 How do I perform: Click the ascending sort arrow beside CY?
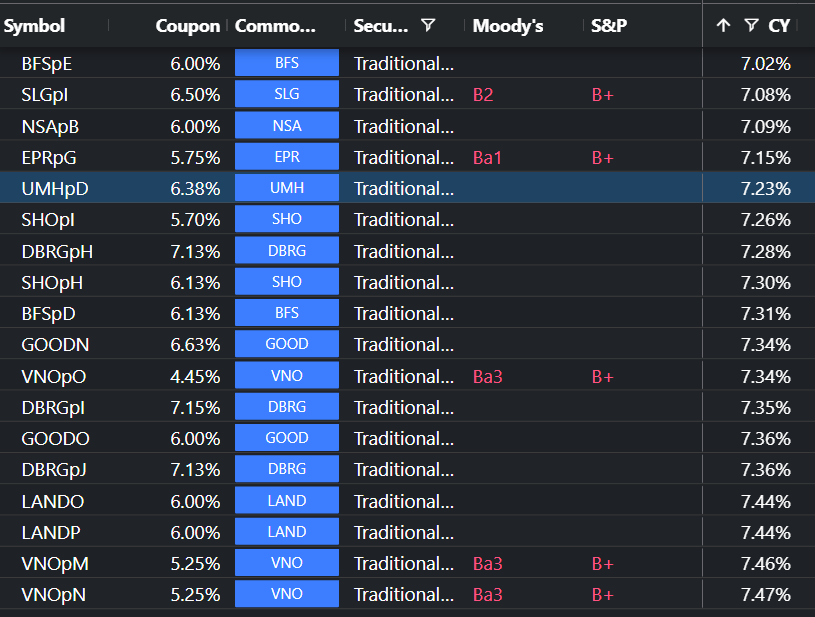coord(724,25)
